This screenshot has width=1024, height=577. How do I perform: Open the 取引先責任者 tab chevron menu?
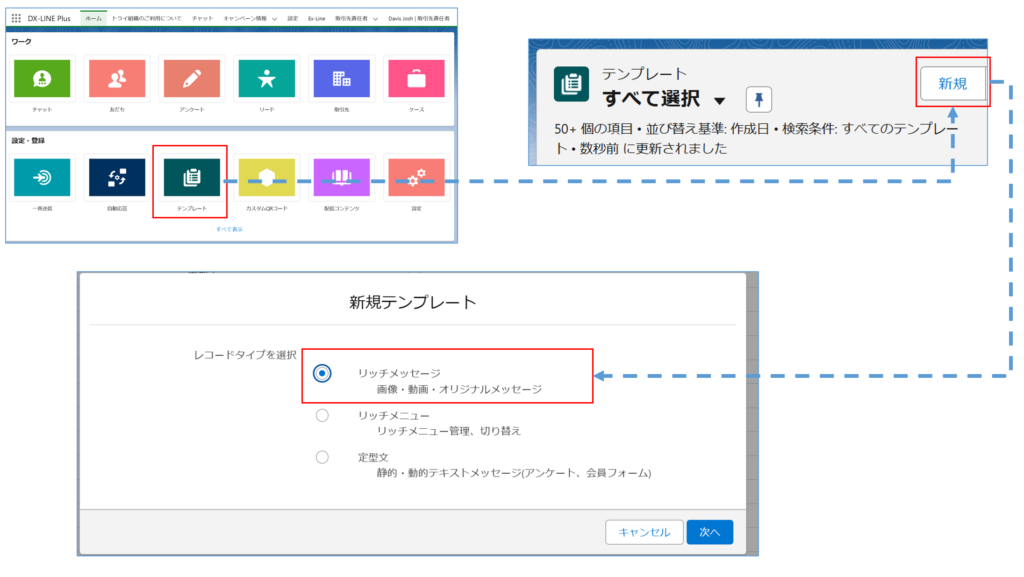click(x=375, y=18)
